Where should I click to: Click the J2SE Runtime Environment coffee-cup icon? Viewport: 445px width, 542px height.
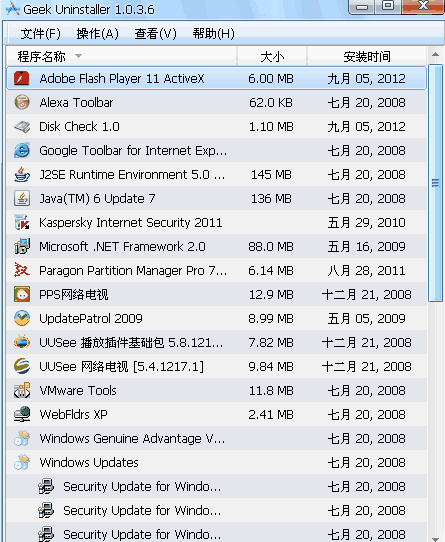(22, 174)
